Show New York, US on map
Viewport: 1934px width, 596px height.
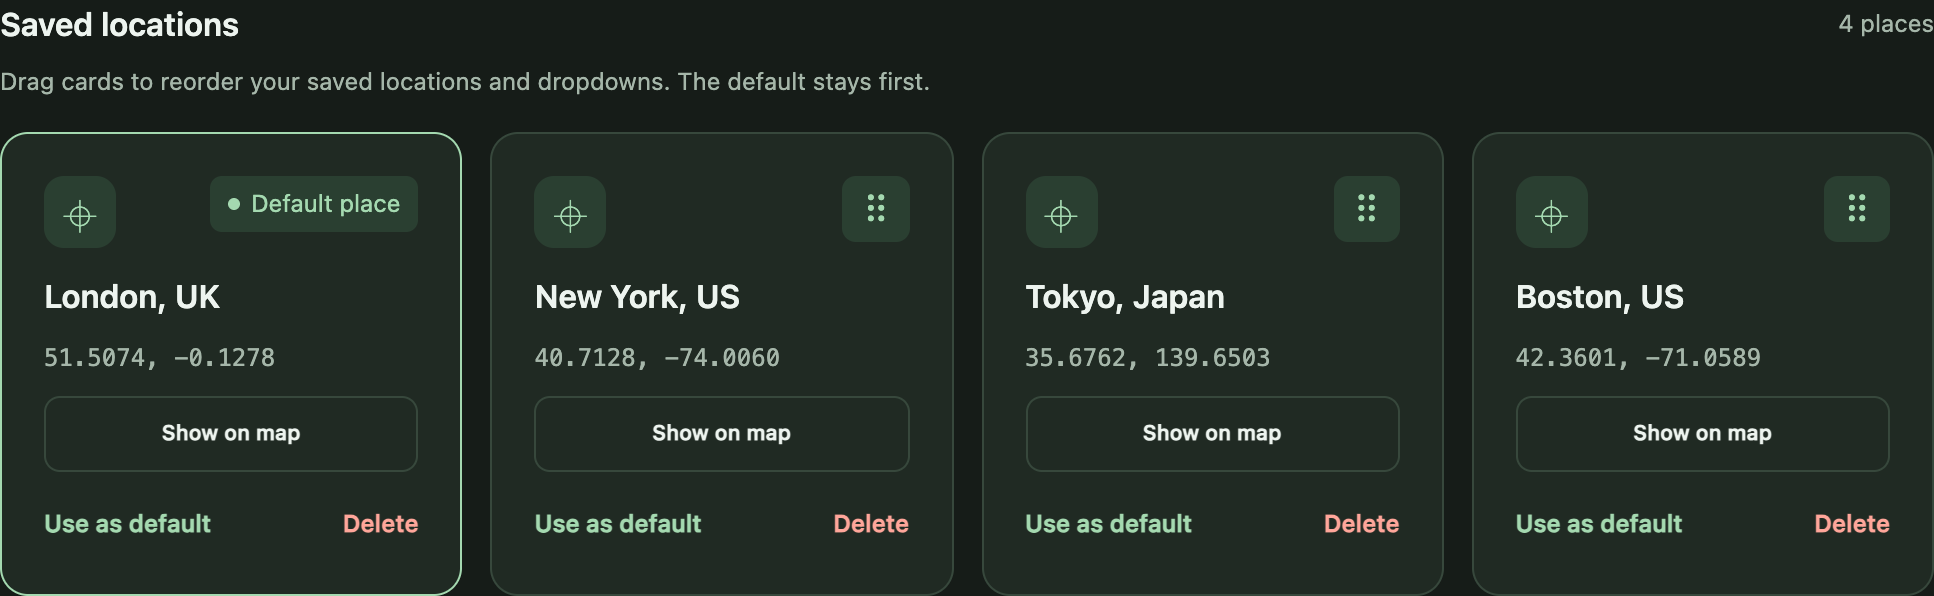[722, 434]
